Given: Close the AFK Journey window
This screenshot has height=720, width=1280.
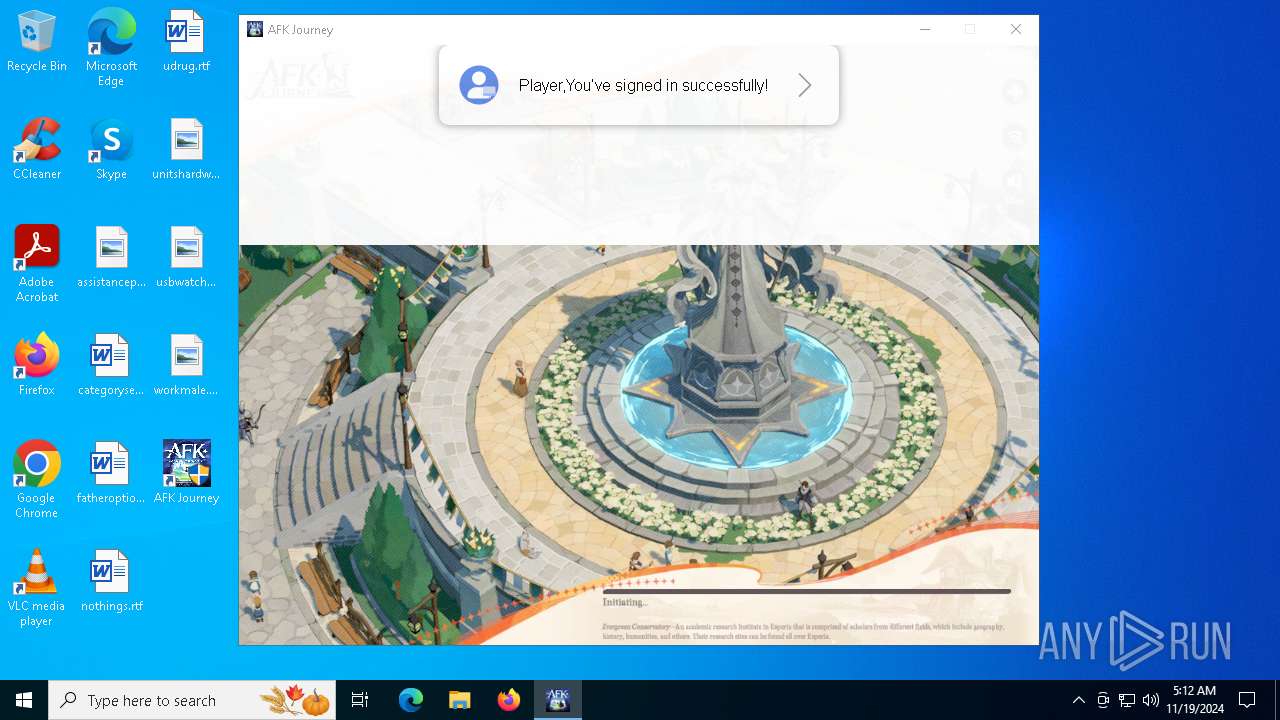Looking at the screenshot, I should 1015,29.
